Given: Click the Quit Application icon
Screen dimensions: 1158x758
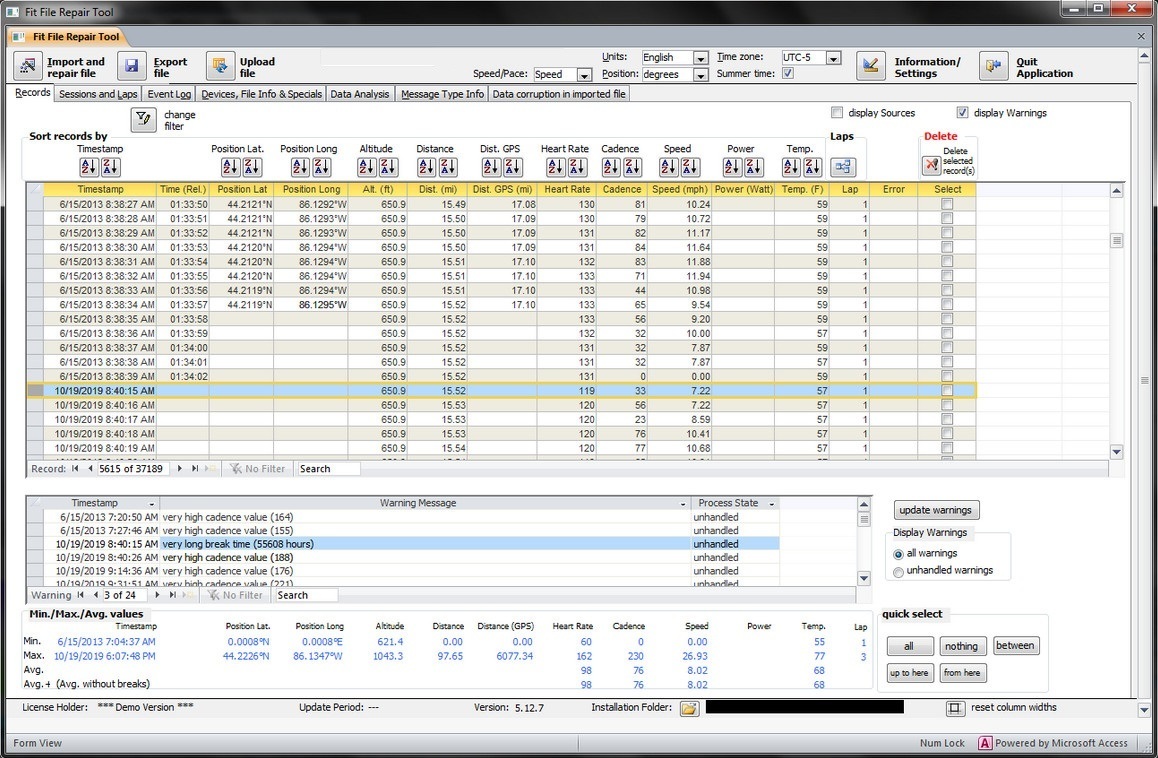Looking at the screenshot, I should [993, 66].
